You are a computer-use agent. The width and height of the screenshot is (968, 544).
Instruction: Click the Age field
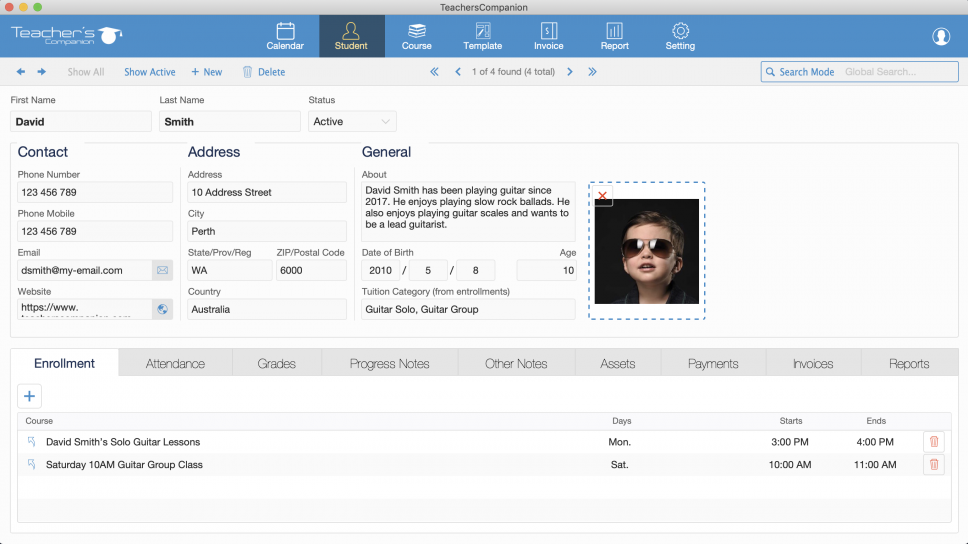(x=546, y=270)
